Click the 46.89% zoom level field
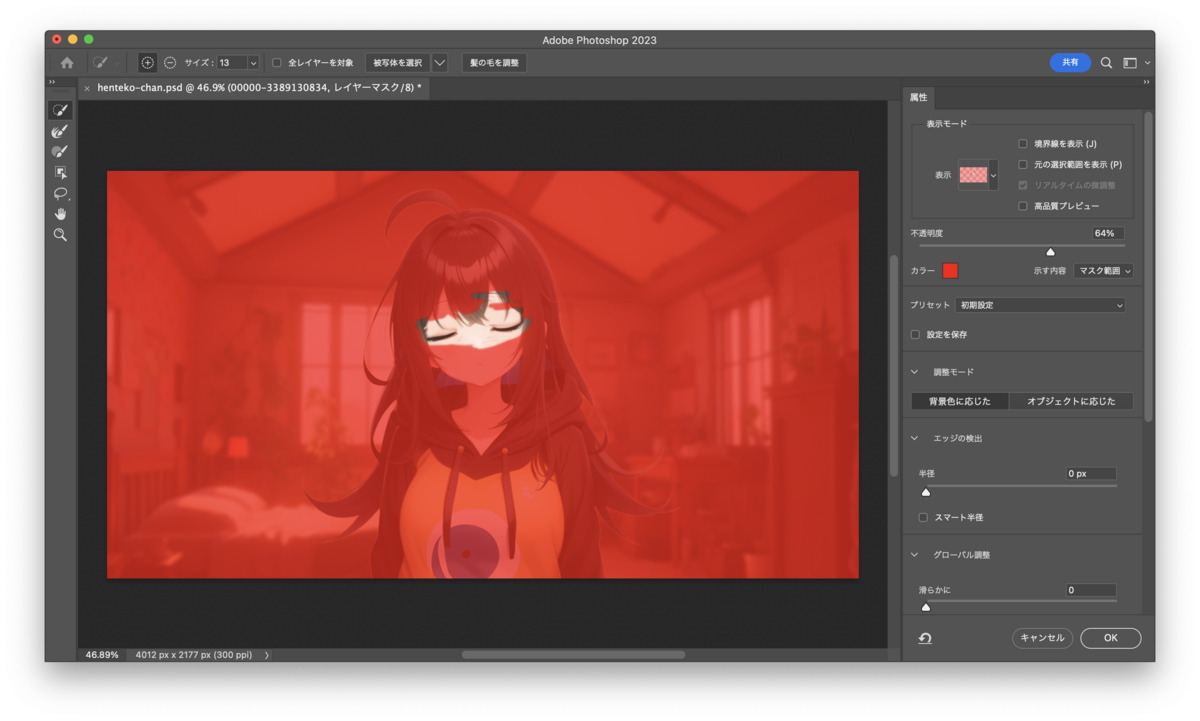 click(x=102, y=655)
